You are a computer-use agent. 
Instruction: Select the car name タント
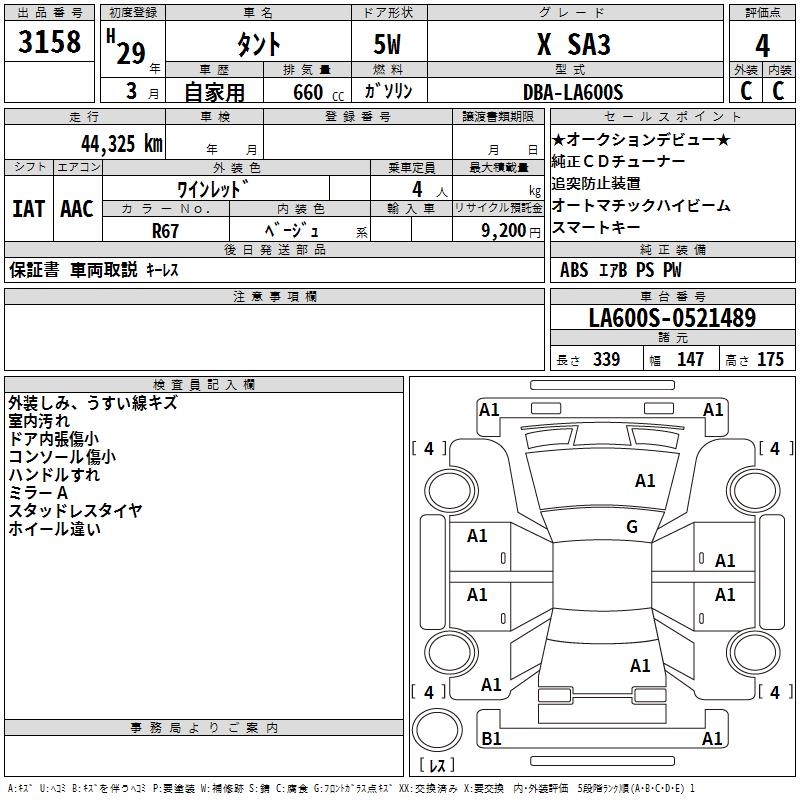pyautogui.click(x=258, y=44)
